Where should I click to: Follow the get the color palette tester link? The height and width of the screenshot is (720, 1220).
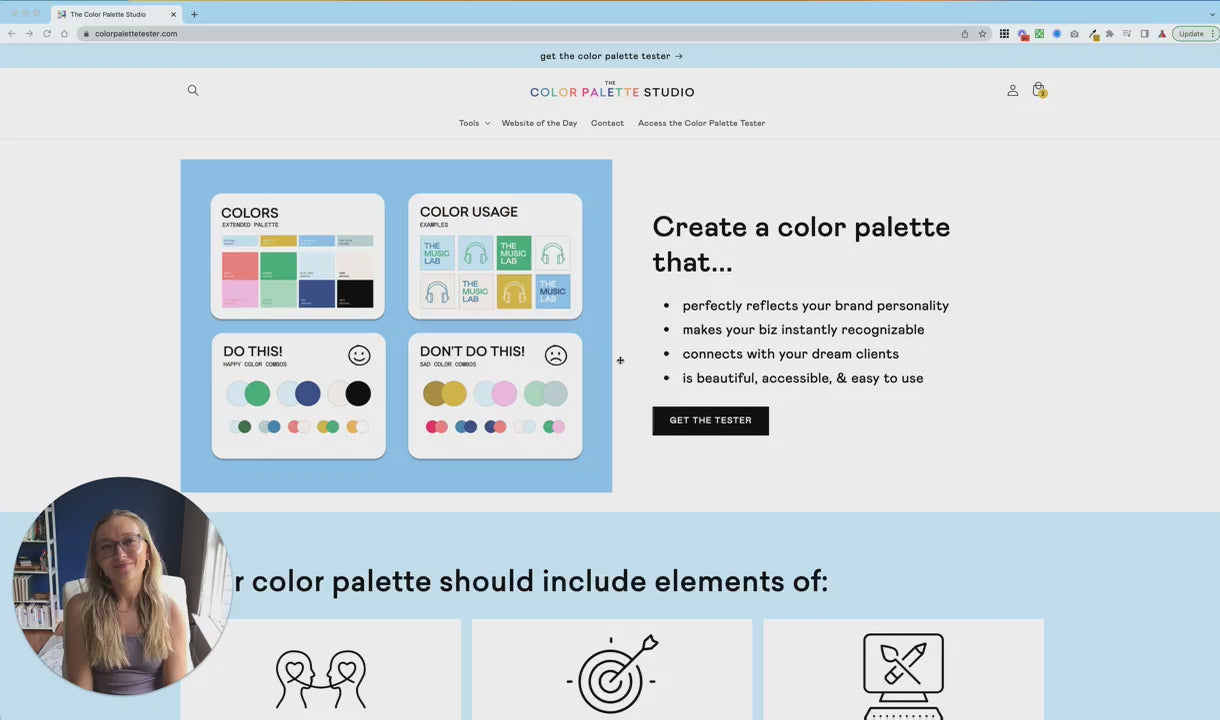611,56
